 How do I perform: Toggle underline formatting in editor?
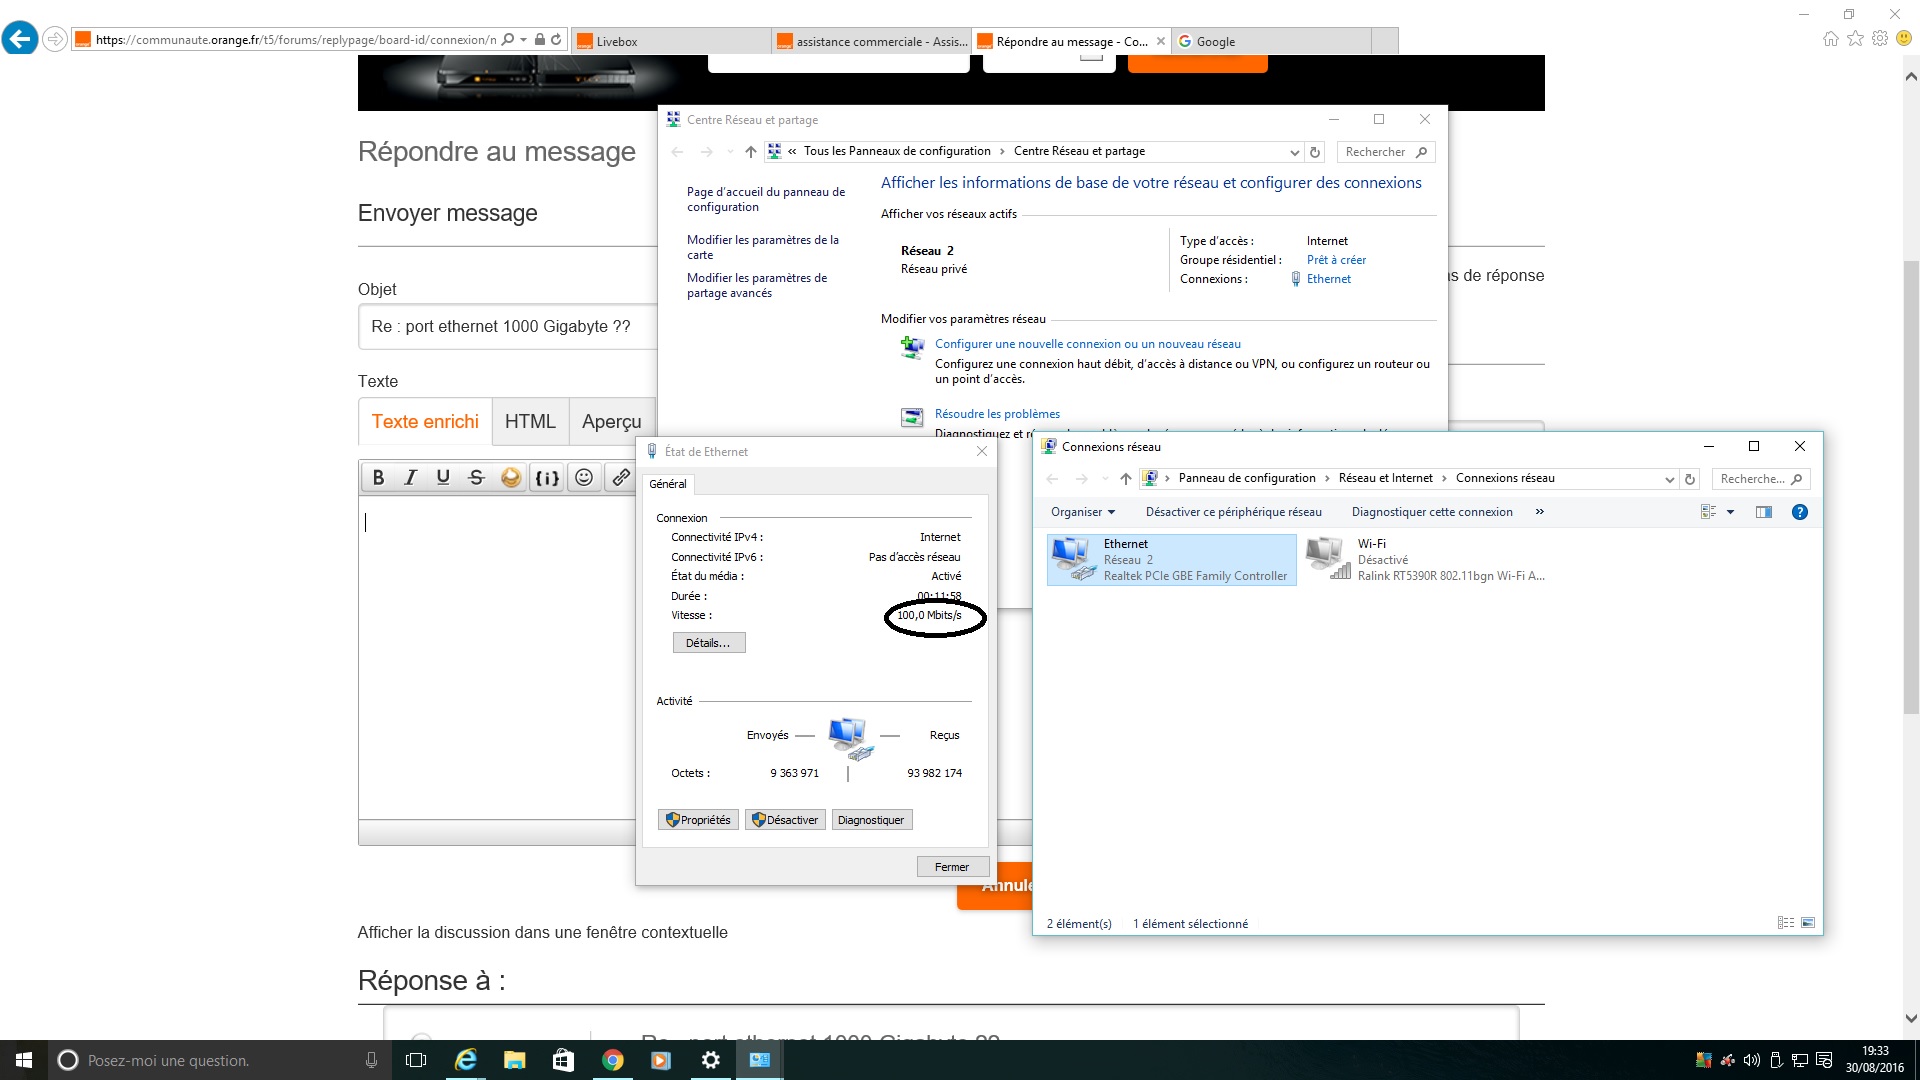point(443,478)
